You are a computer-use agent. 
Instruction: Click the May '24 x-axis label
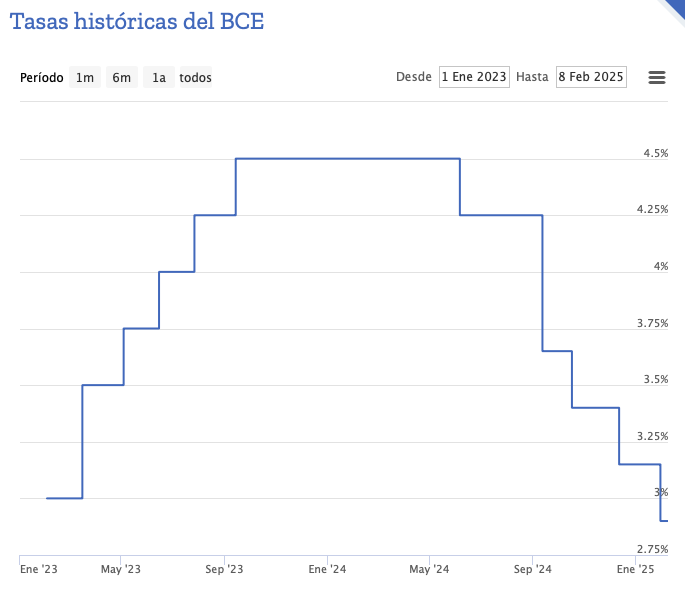tap(429, 569)
